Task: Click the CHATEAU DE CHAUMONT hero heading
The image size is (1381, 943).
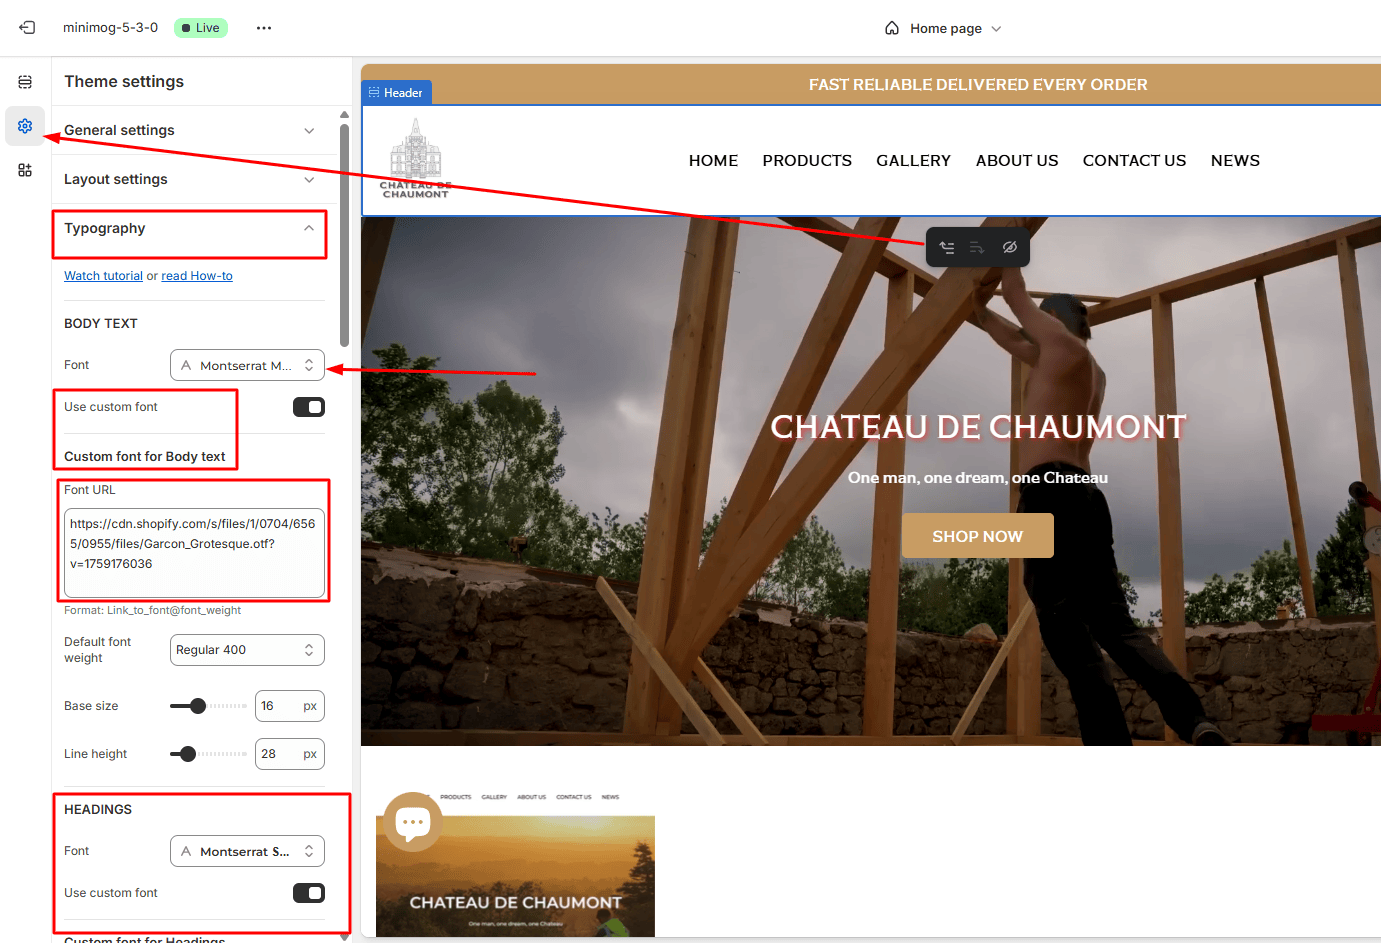Action: point(978,427)
